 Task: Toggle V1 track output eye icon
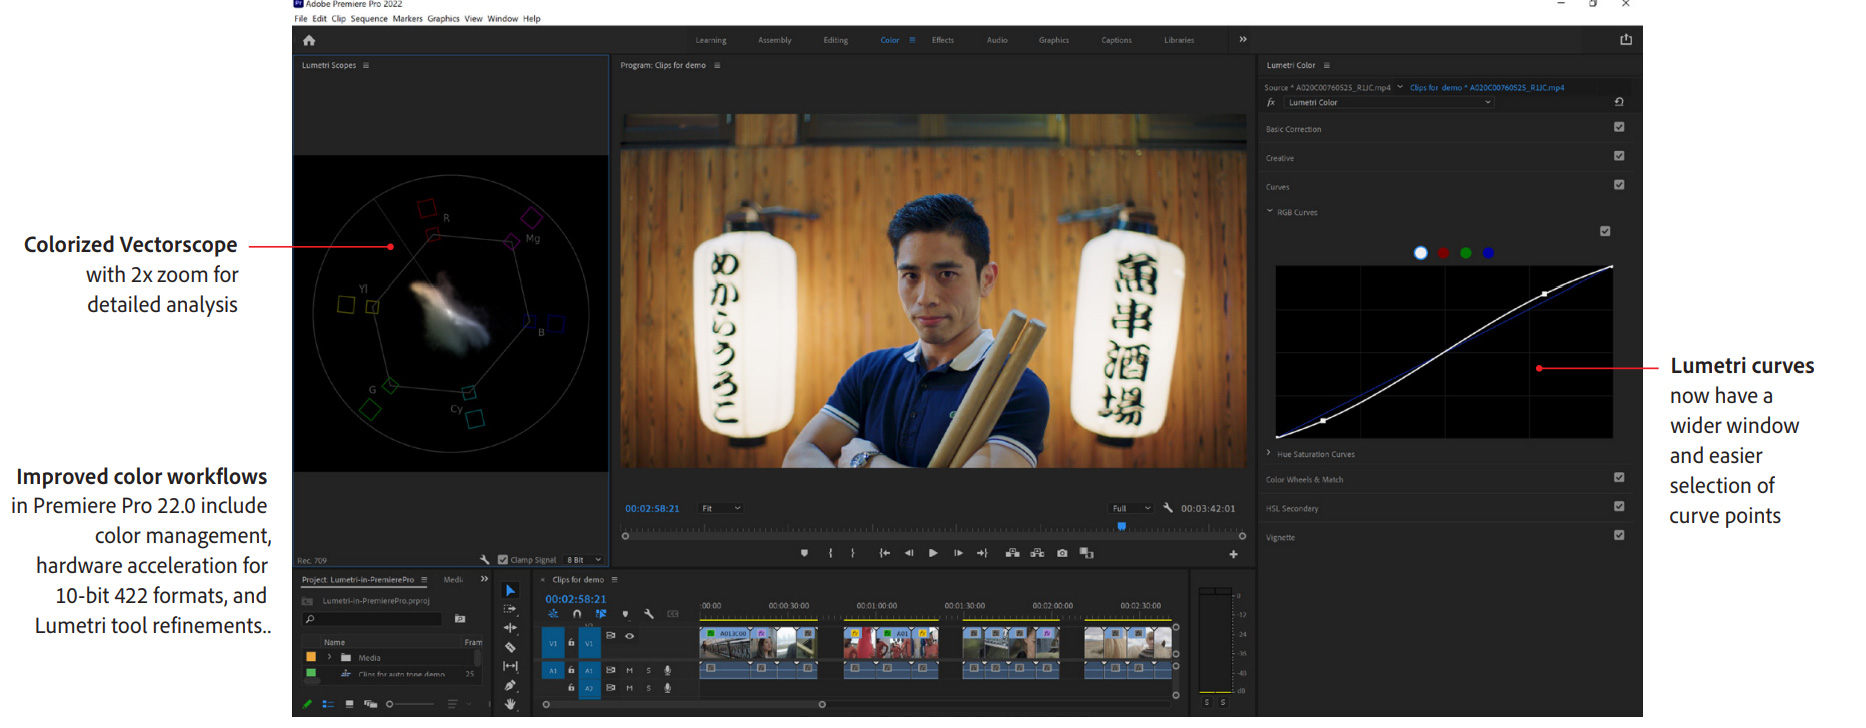629,636
